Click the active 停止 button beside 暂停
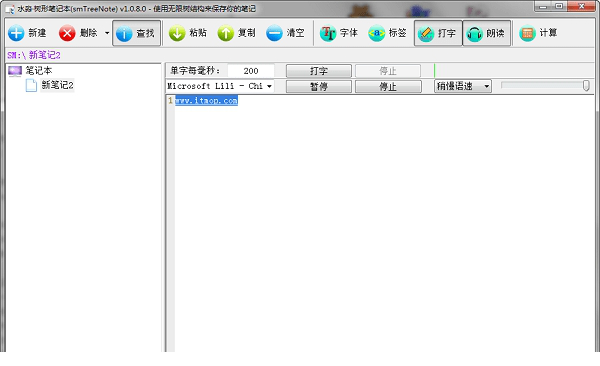The image size is (600, 366). tap(388, 87)
